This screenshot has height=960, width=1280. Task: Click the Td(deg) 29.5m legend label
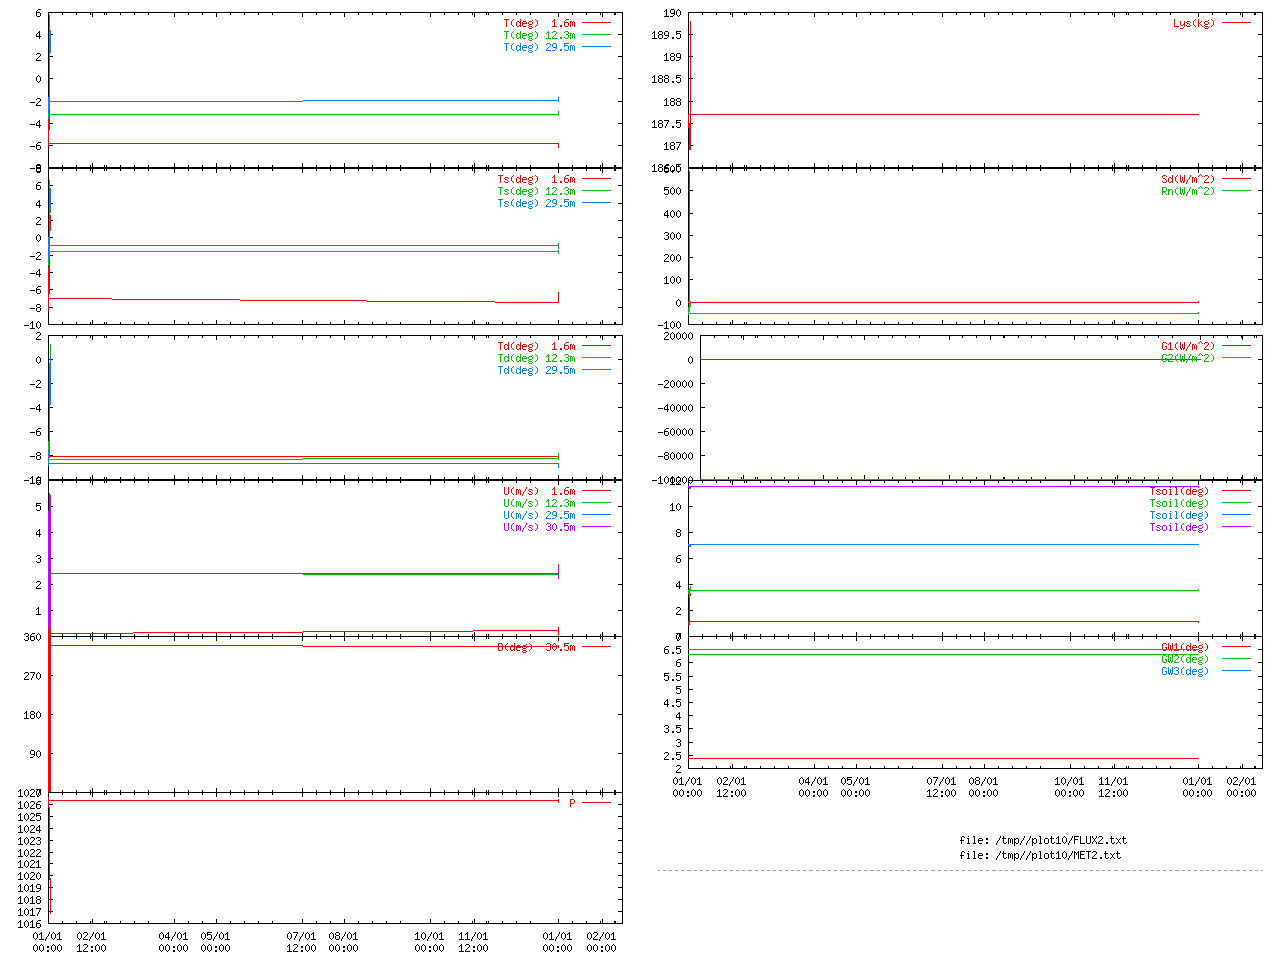(536, 370)
